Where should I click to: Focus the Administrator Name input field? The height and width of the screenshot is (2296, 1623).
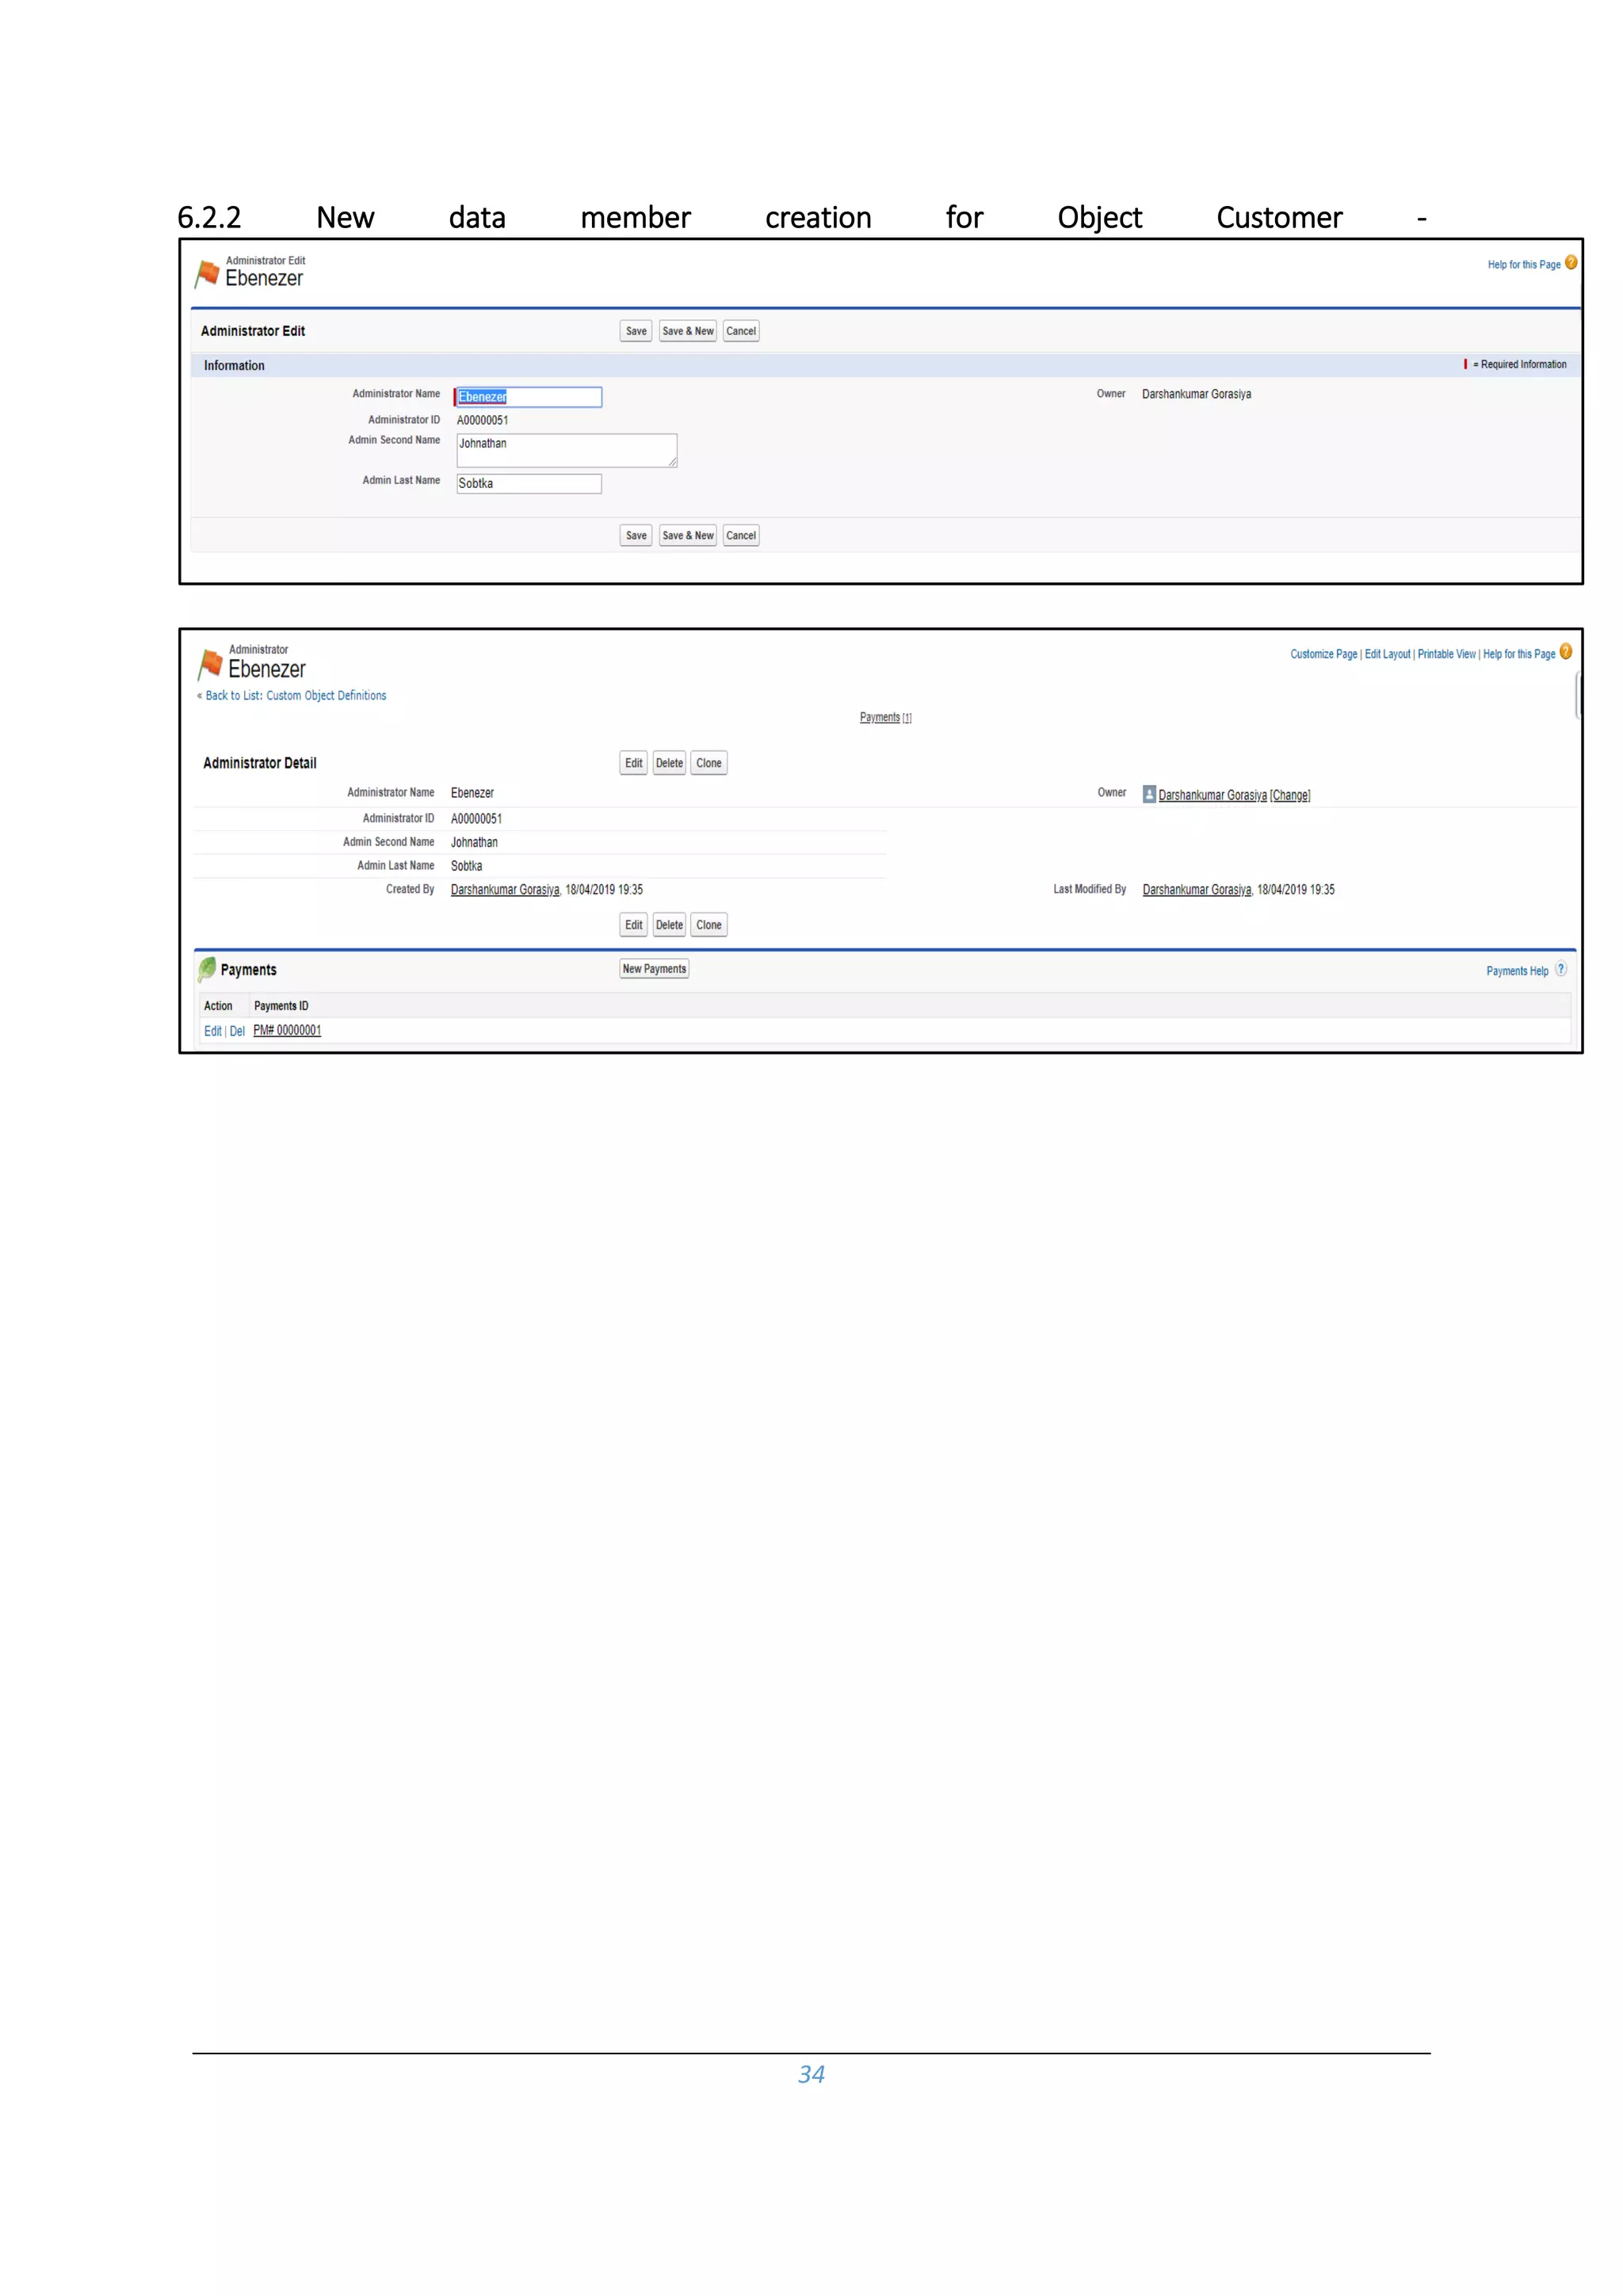pos(529,397)
